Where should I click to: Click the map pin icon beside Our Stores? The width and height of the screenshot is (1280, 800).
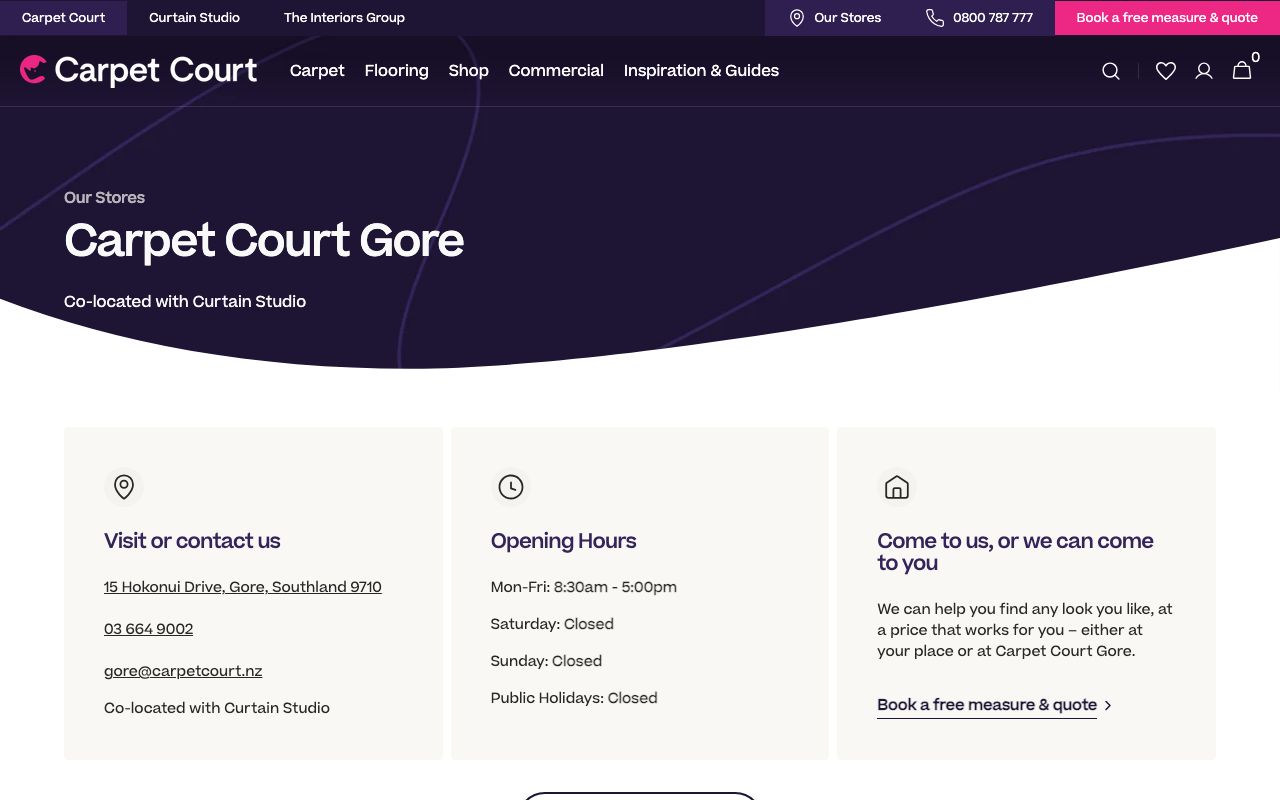click(x=797, y=18)
